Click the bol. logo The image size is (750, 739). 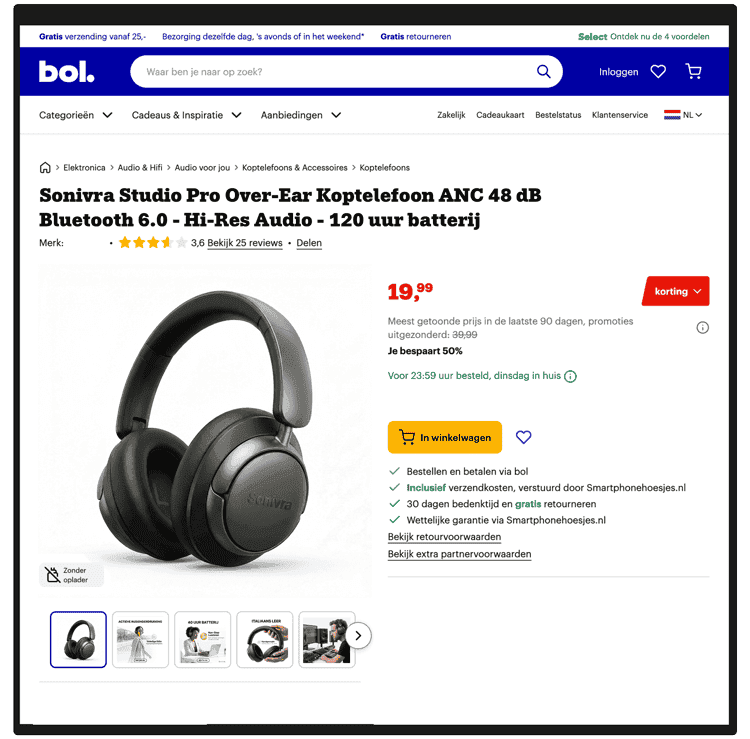pyautogui.click(x=66, y=71)
